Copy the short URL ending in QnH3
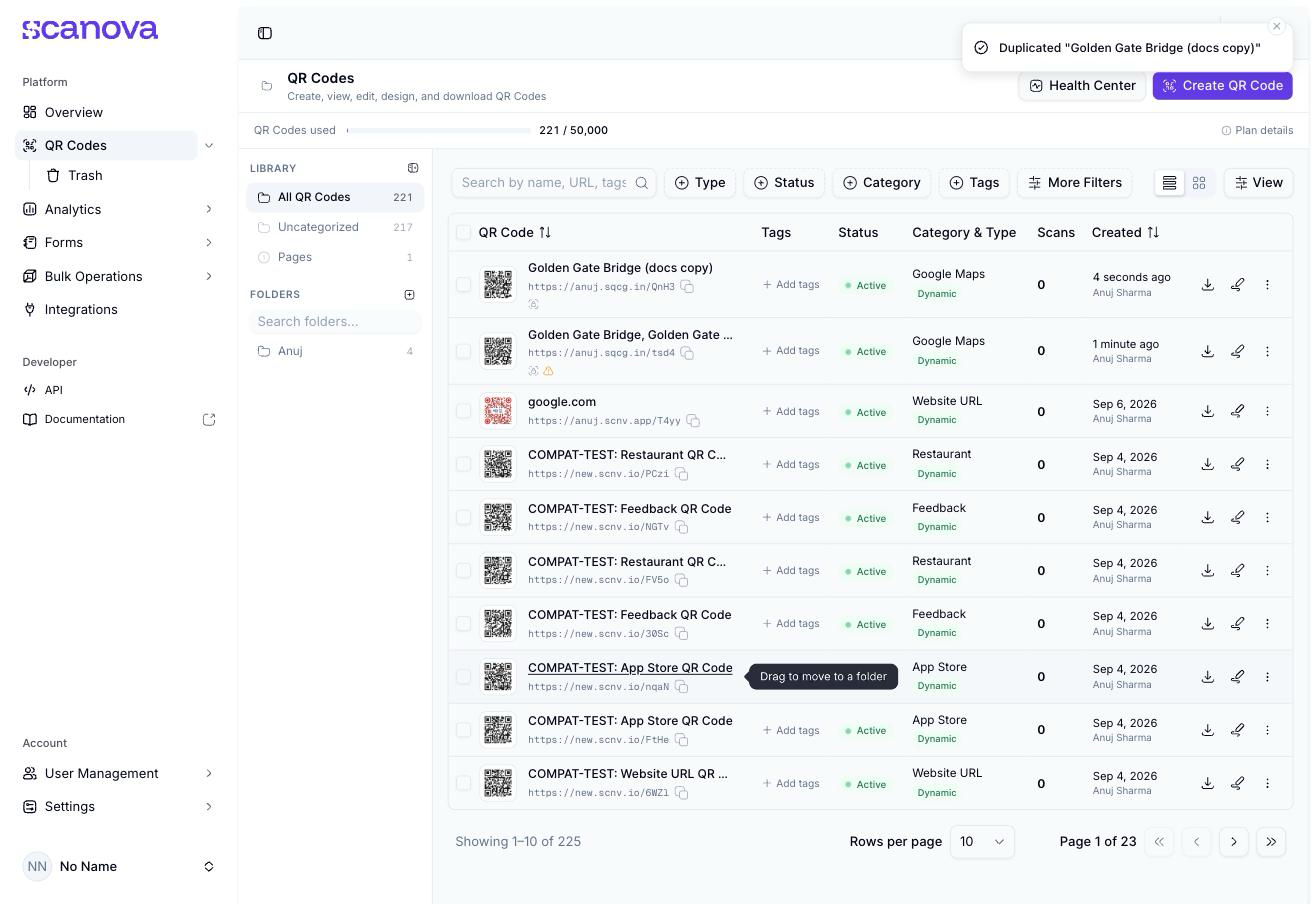This screenshot has height=904, width=1316. pos(687,287)
